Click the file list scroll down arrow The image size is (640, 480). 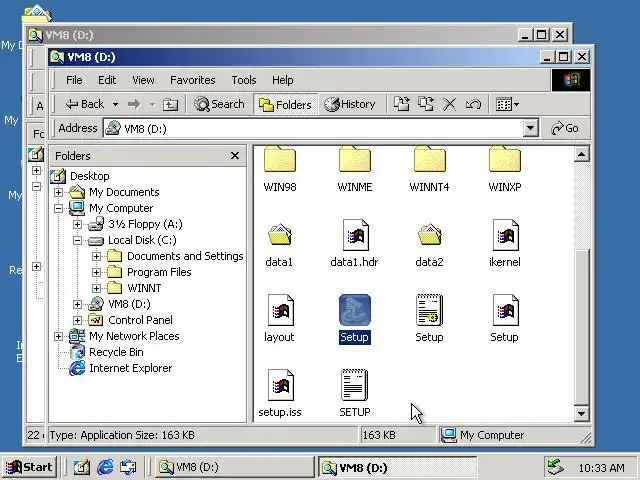[581, 414]
